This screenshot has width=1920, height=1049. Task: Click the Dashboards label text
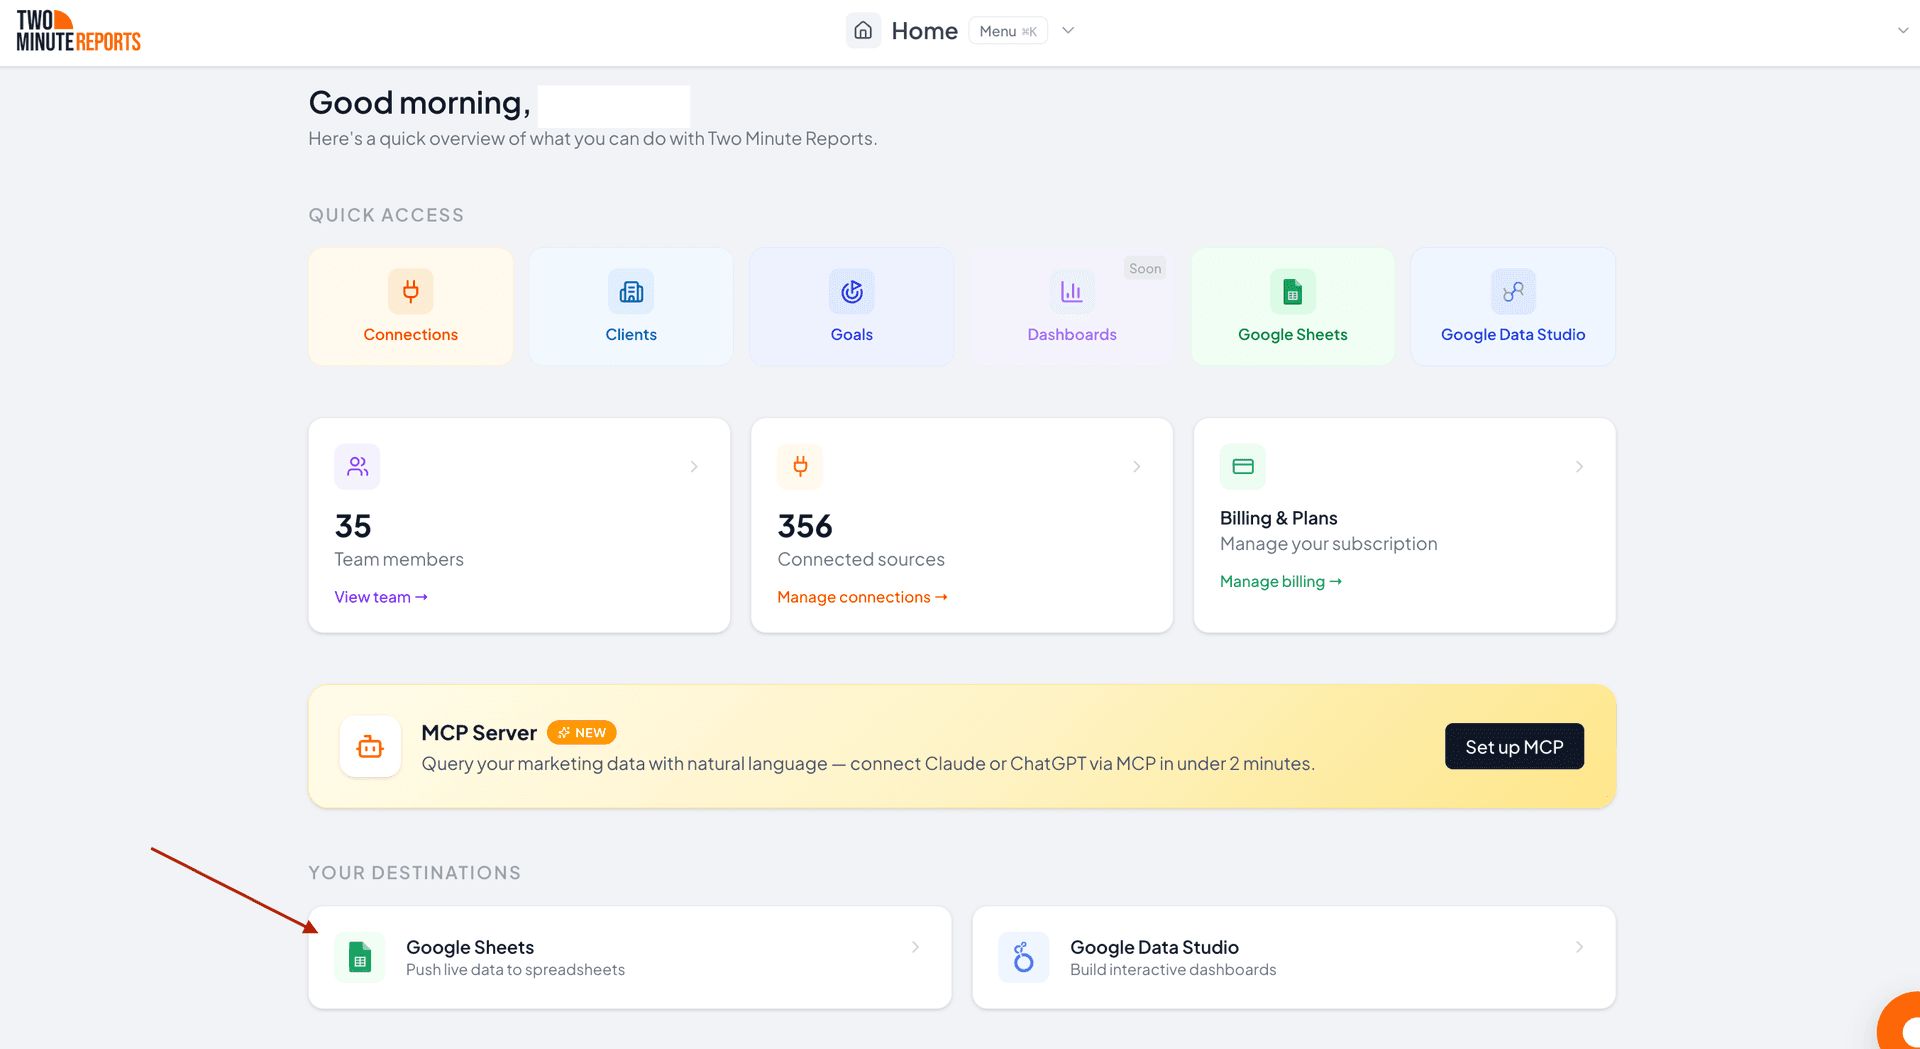(x=1072, y=334)
